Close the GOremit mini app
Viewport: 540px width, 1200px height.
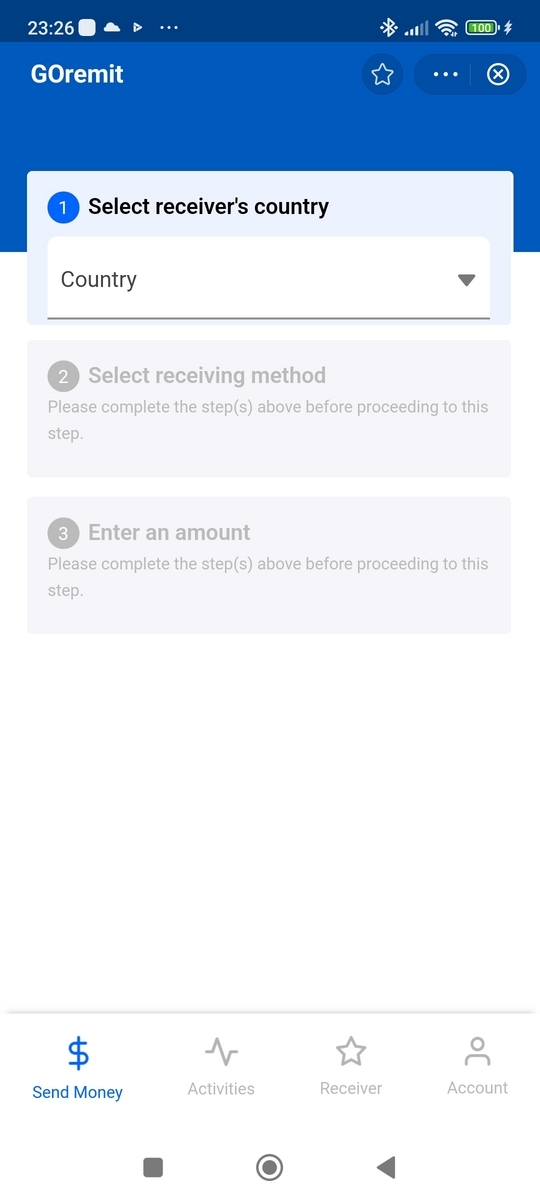498,75
